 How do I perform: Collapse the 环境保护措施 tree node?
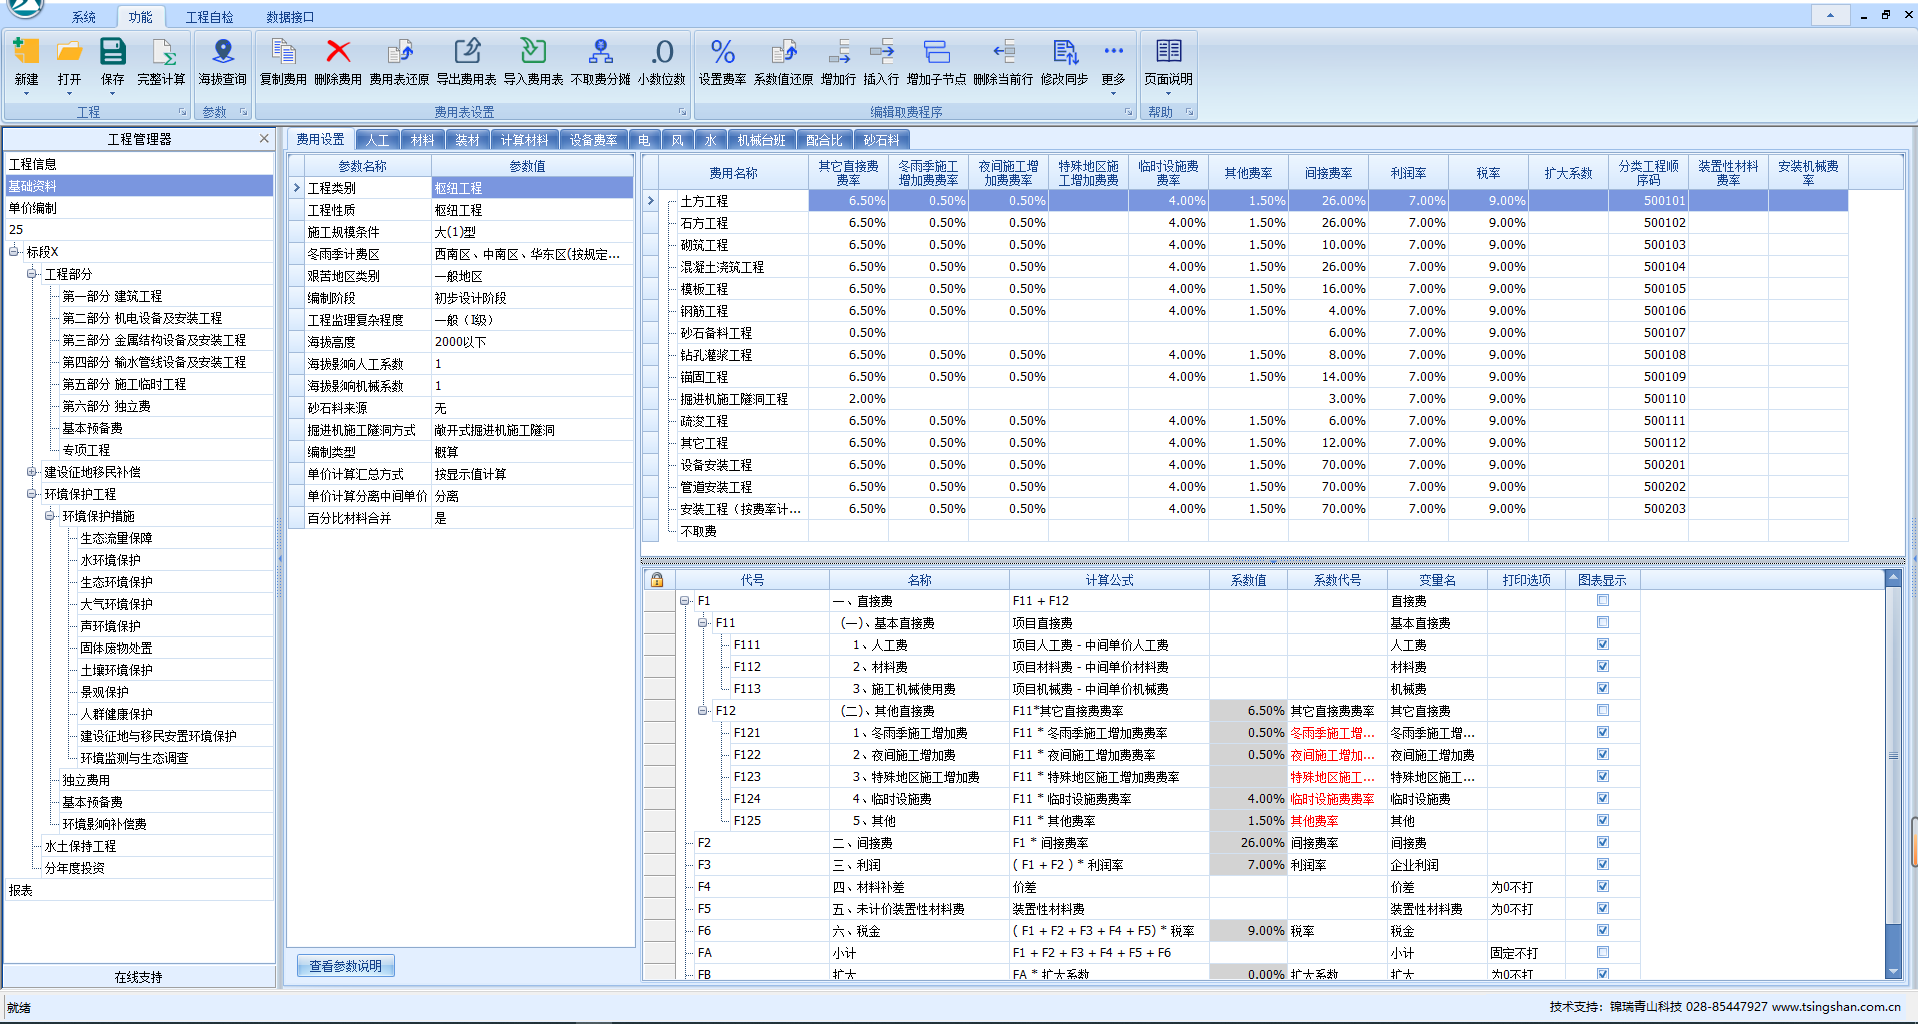[x=50, y=516]
